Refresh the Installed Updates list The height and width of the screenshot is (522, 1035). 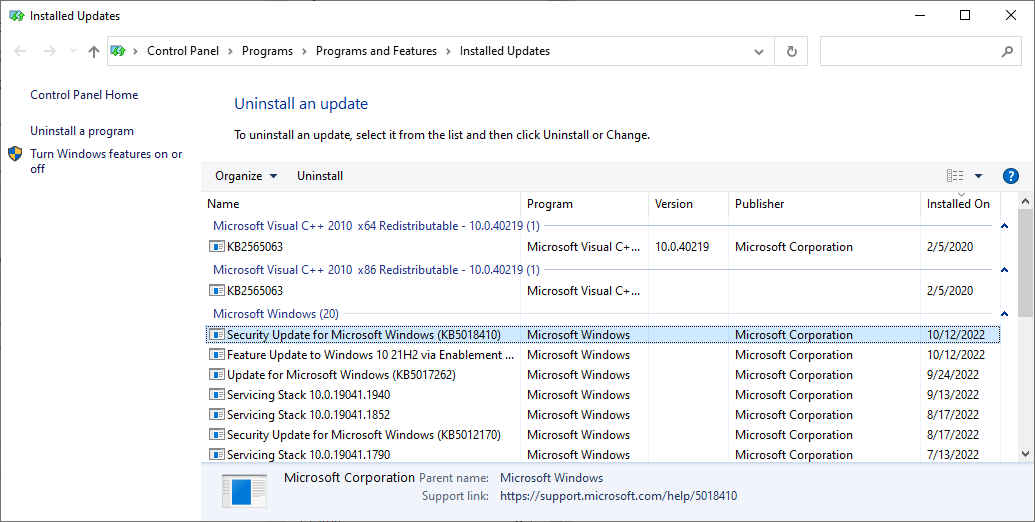coord(791,51)
